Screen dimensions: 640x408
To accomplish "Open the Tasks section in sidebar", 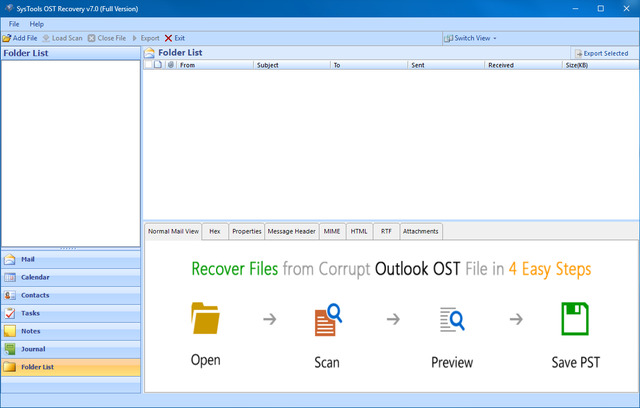I will tap(70, 313).
